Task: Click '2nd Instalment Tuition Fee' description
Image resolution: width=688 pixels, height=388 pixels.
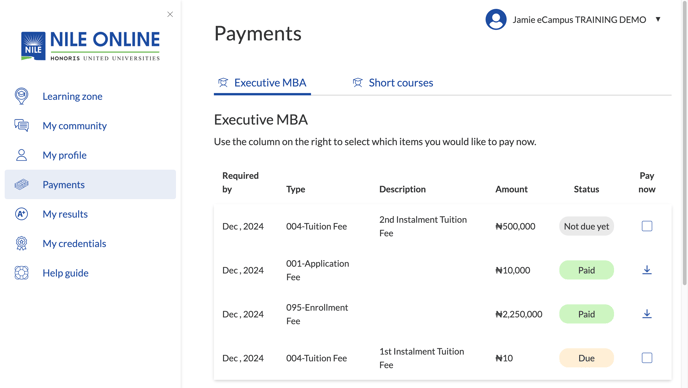Action: click(x=423, y=226)
